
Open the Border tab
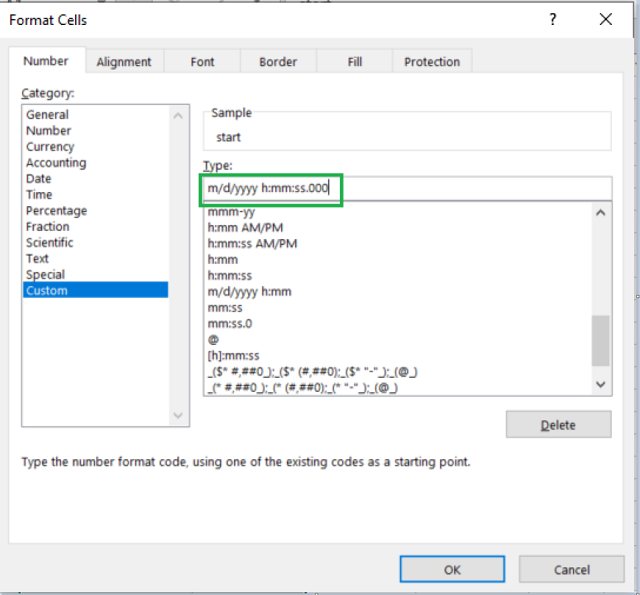[278, 62]
